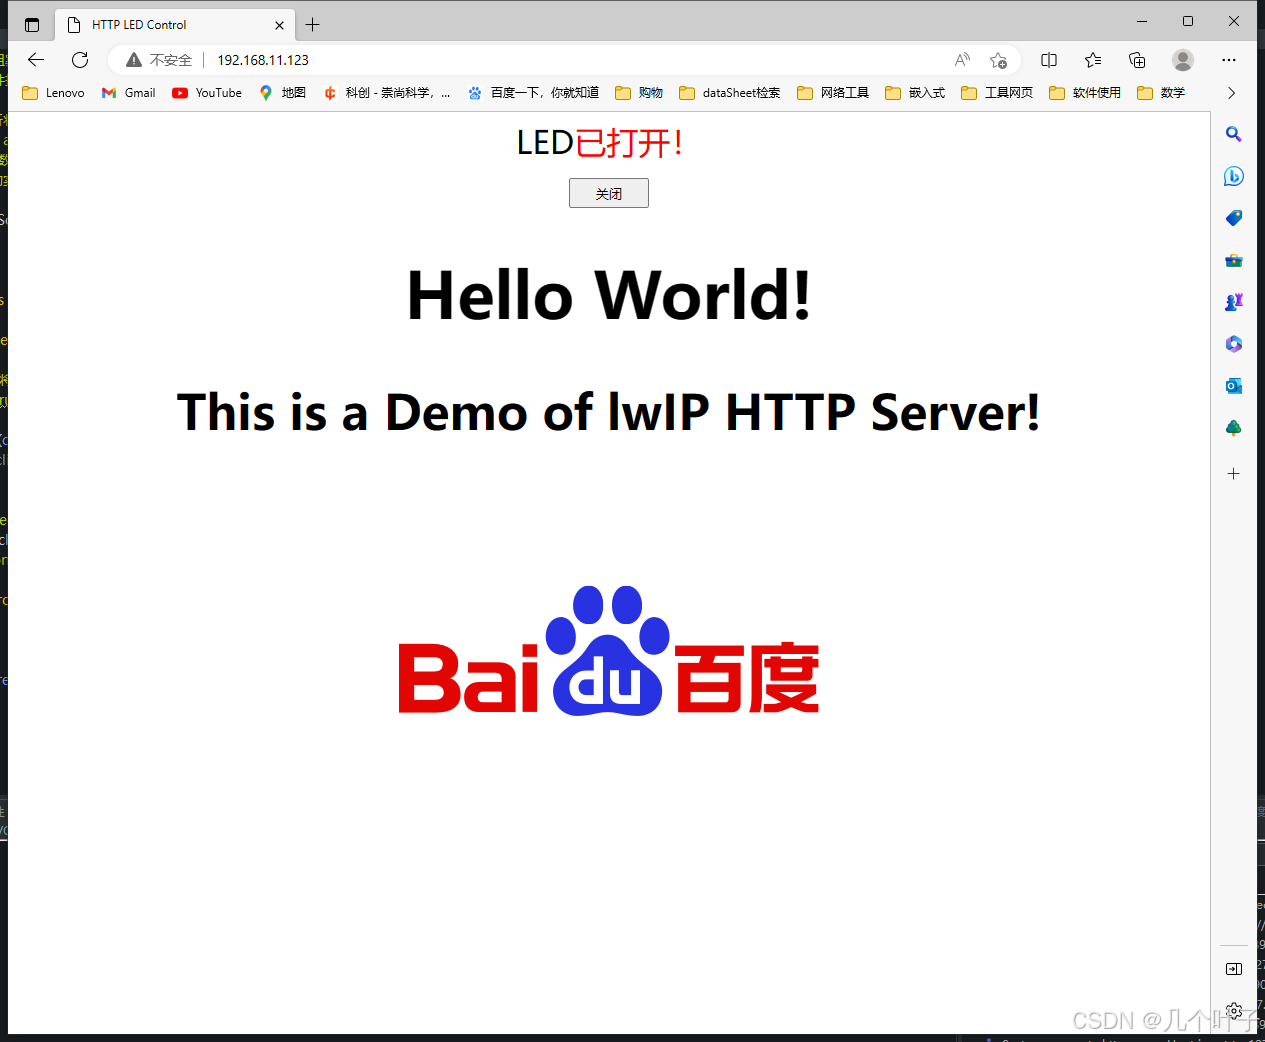Open the dataSheet检索 bookmarks folder

click(730, 93)
